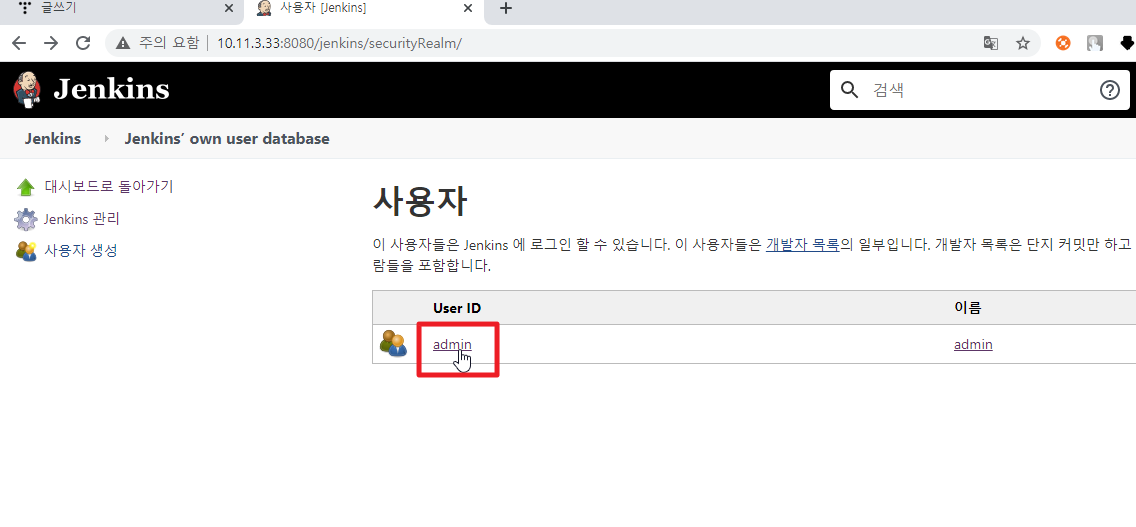Switch to the 글쓰기 browser tab

(120, 9)
